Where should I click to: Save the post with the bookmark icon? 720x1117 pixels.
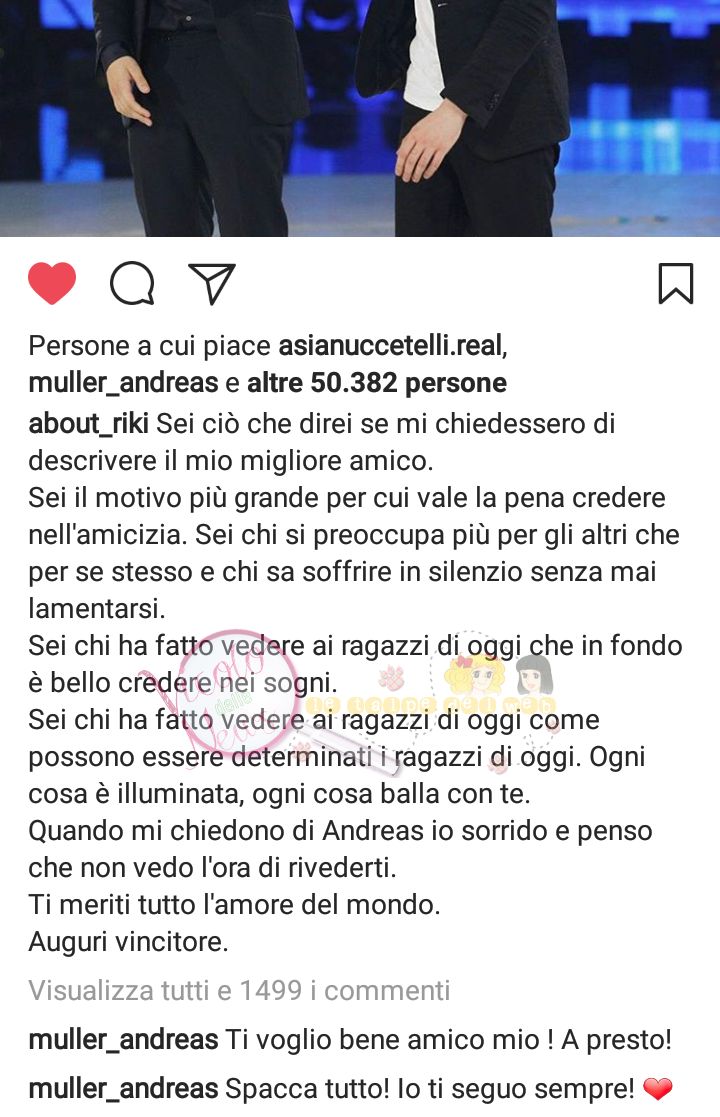coord(675,284)
